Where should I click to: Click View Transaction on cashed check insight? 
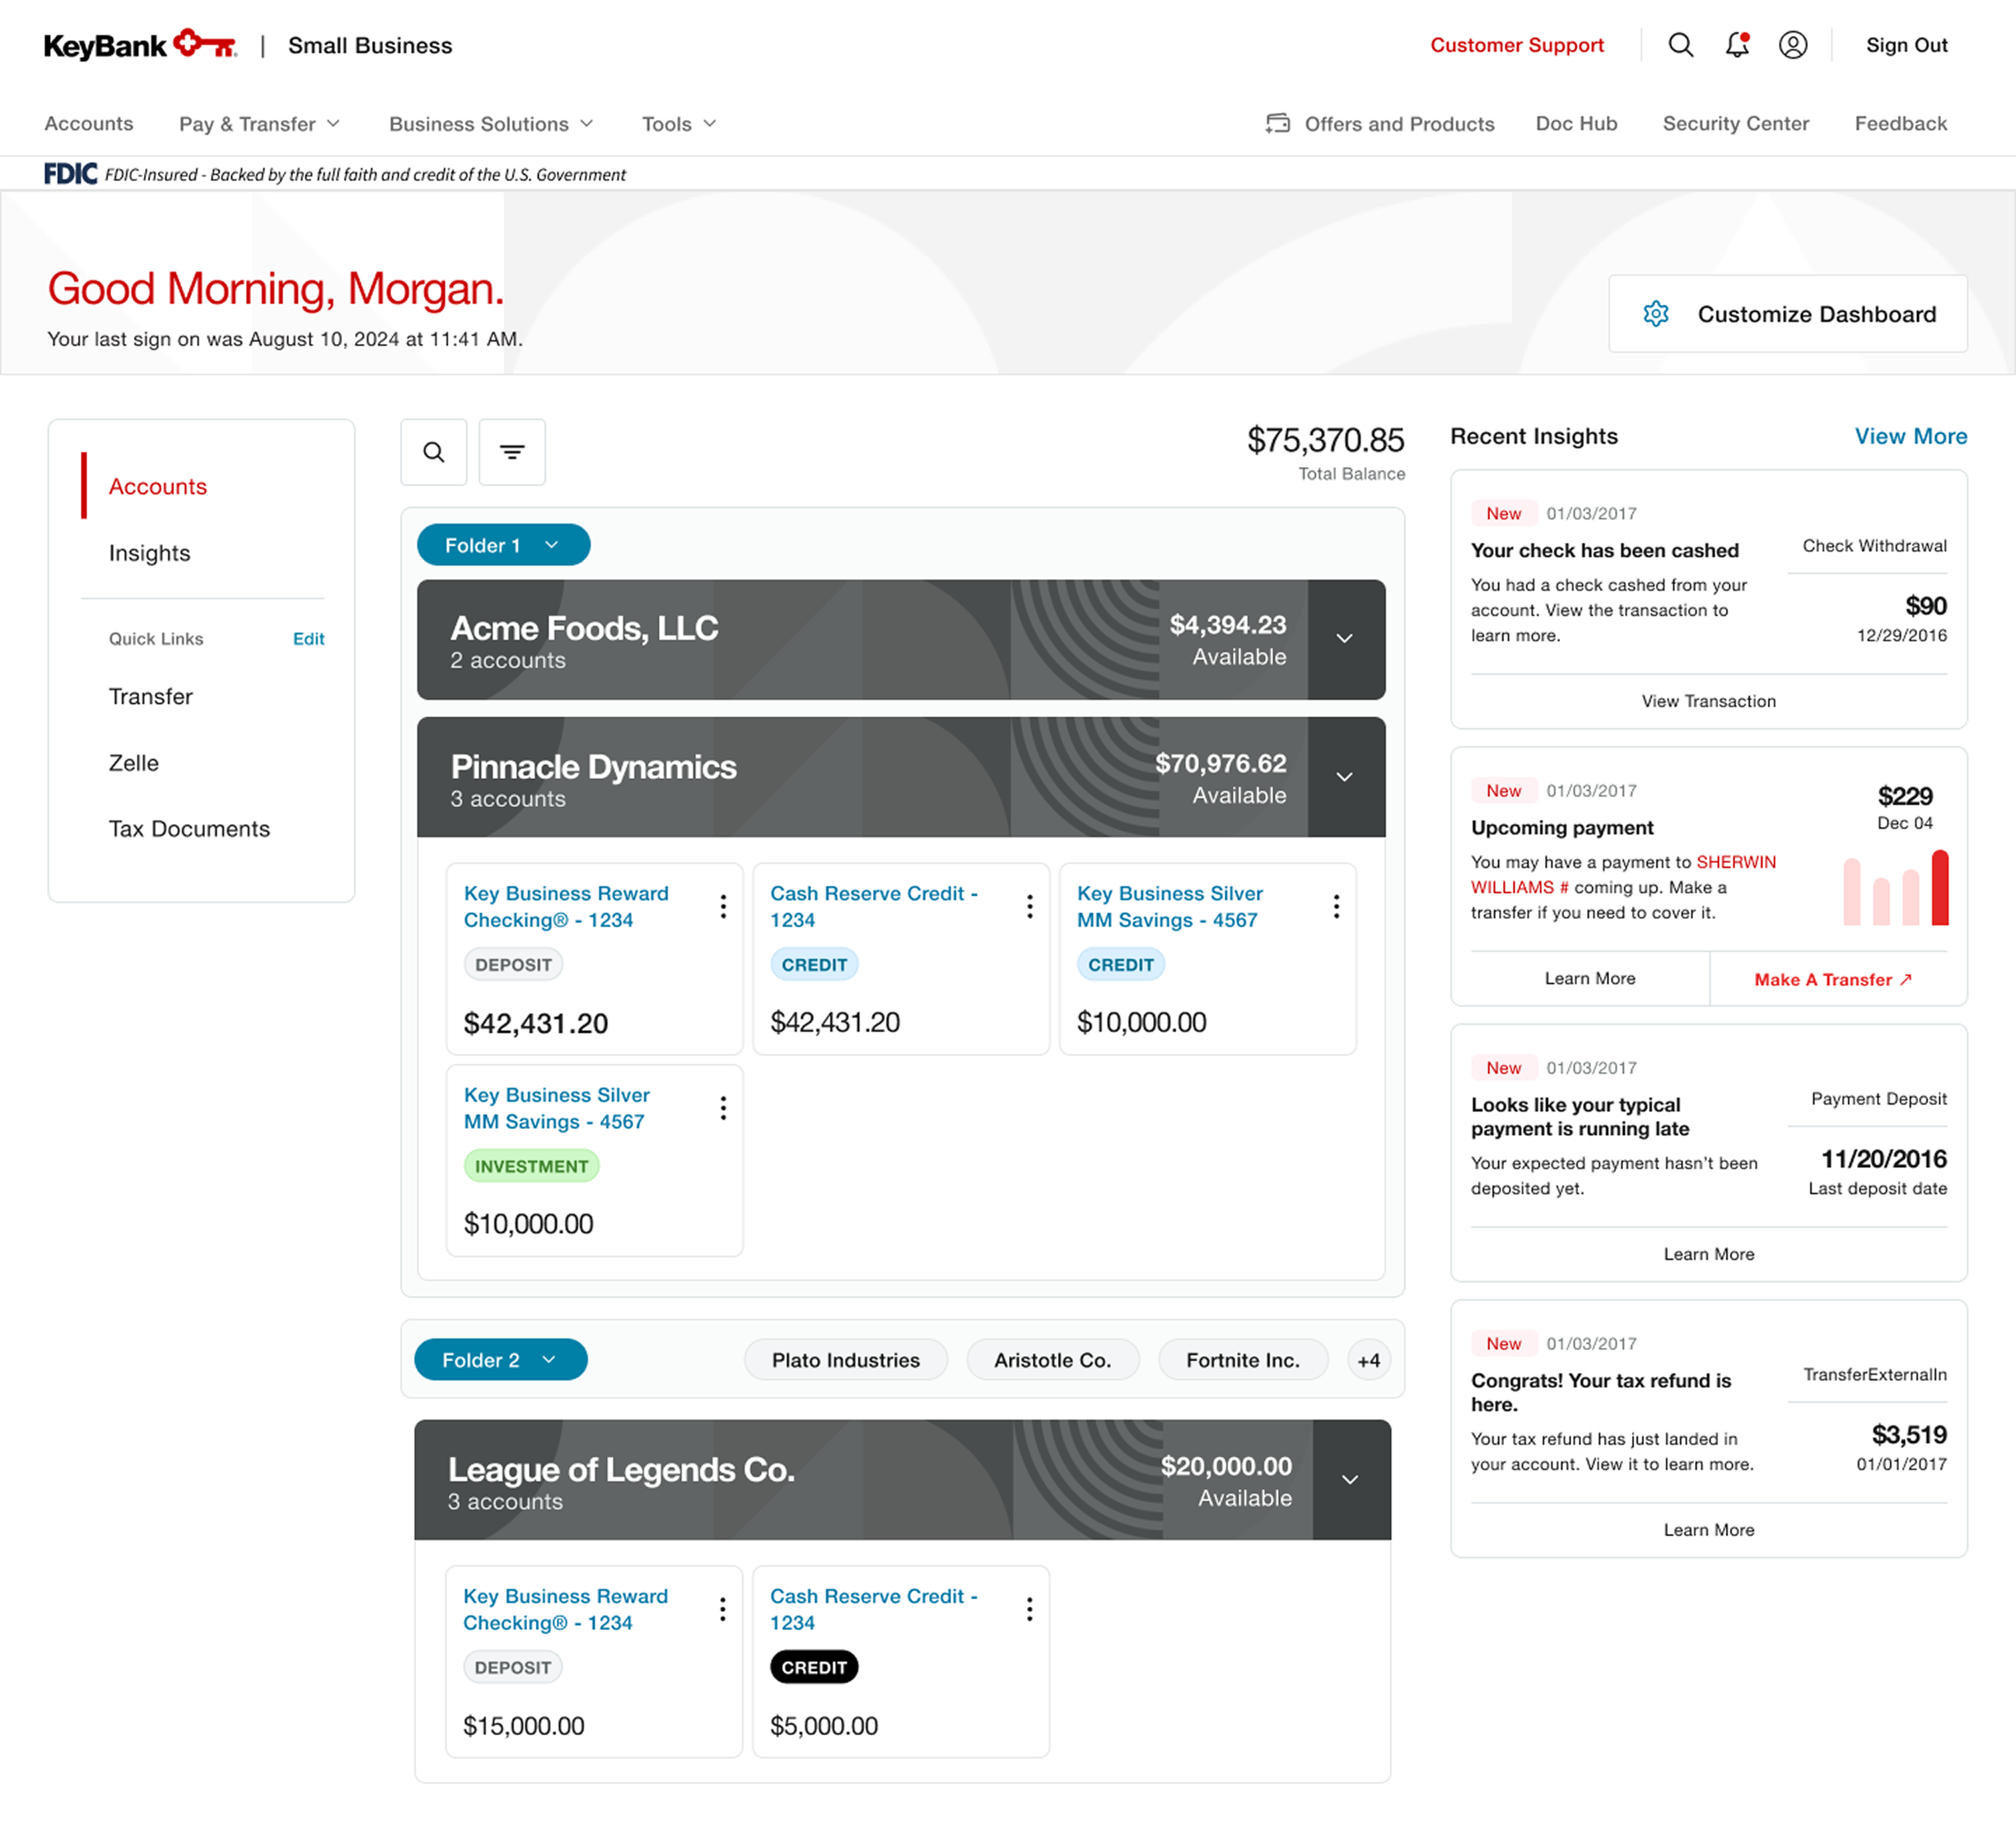coord(1708,701)
